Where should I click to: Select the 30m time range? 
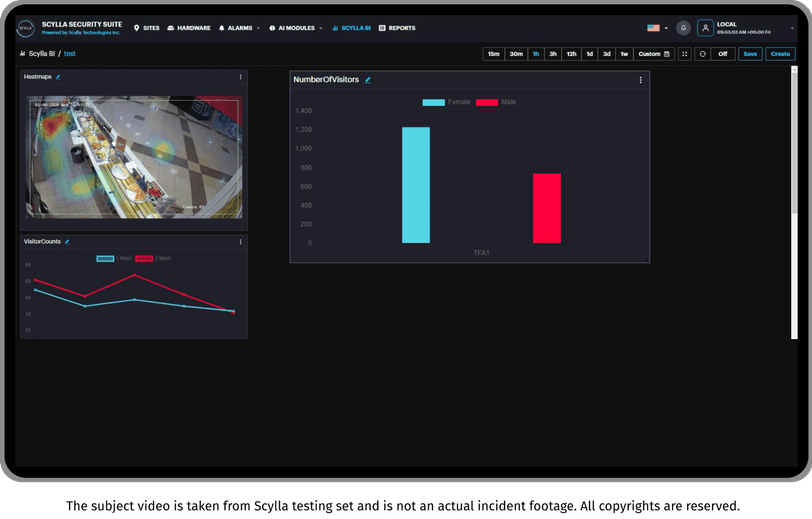click(516, 54)
